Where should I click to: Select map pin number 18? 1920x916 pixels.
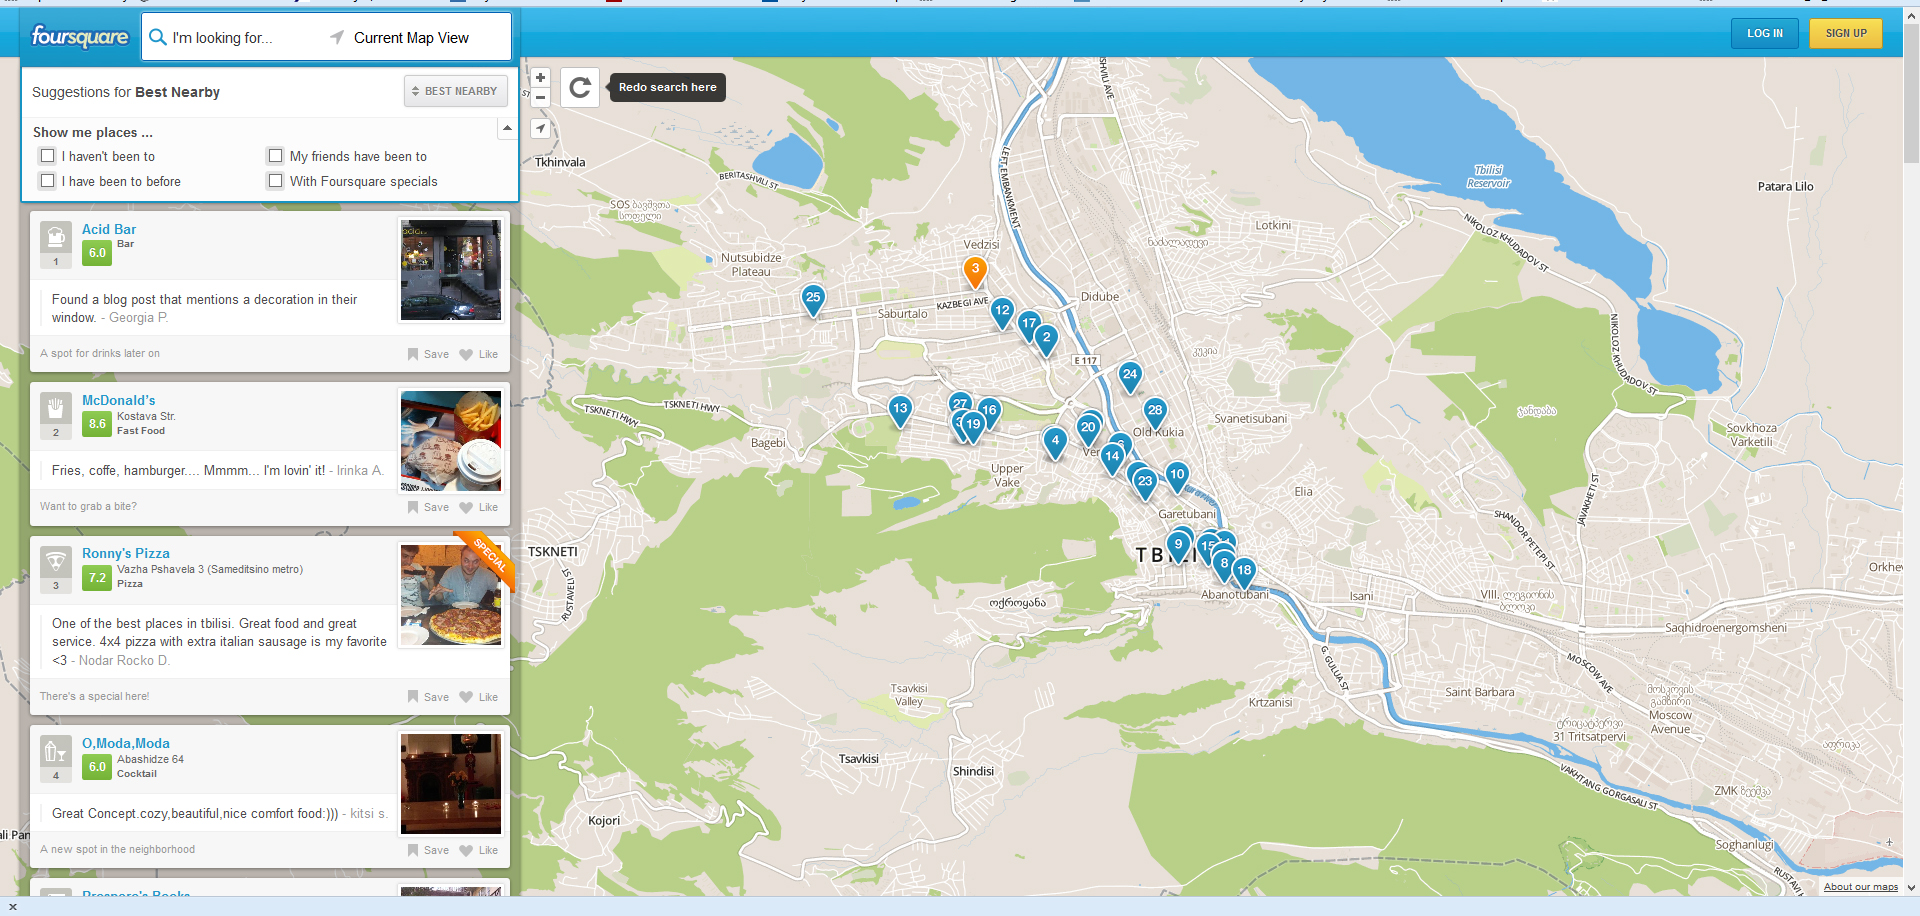(1244, 572)
